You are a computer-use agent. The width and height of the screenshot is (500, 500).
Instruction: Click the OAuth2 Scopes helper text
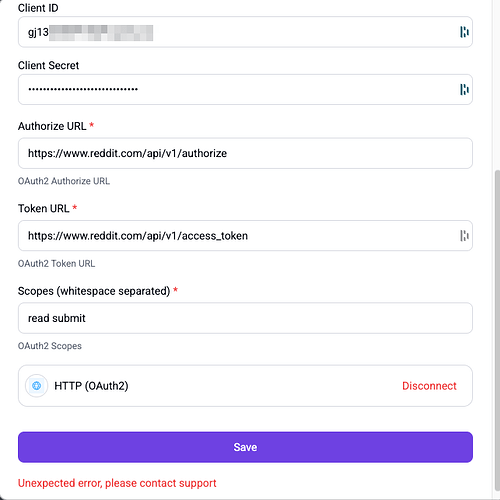click(50, 346)
